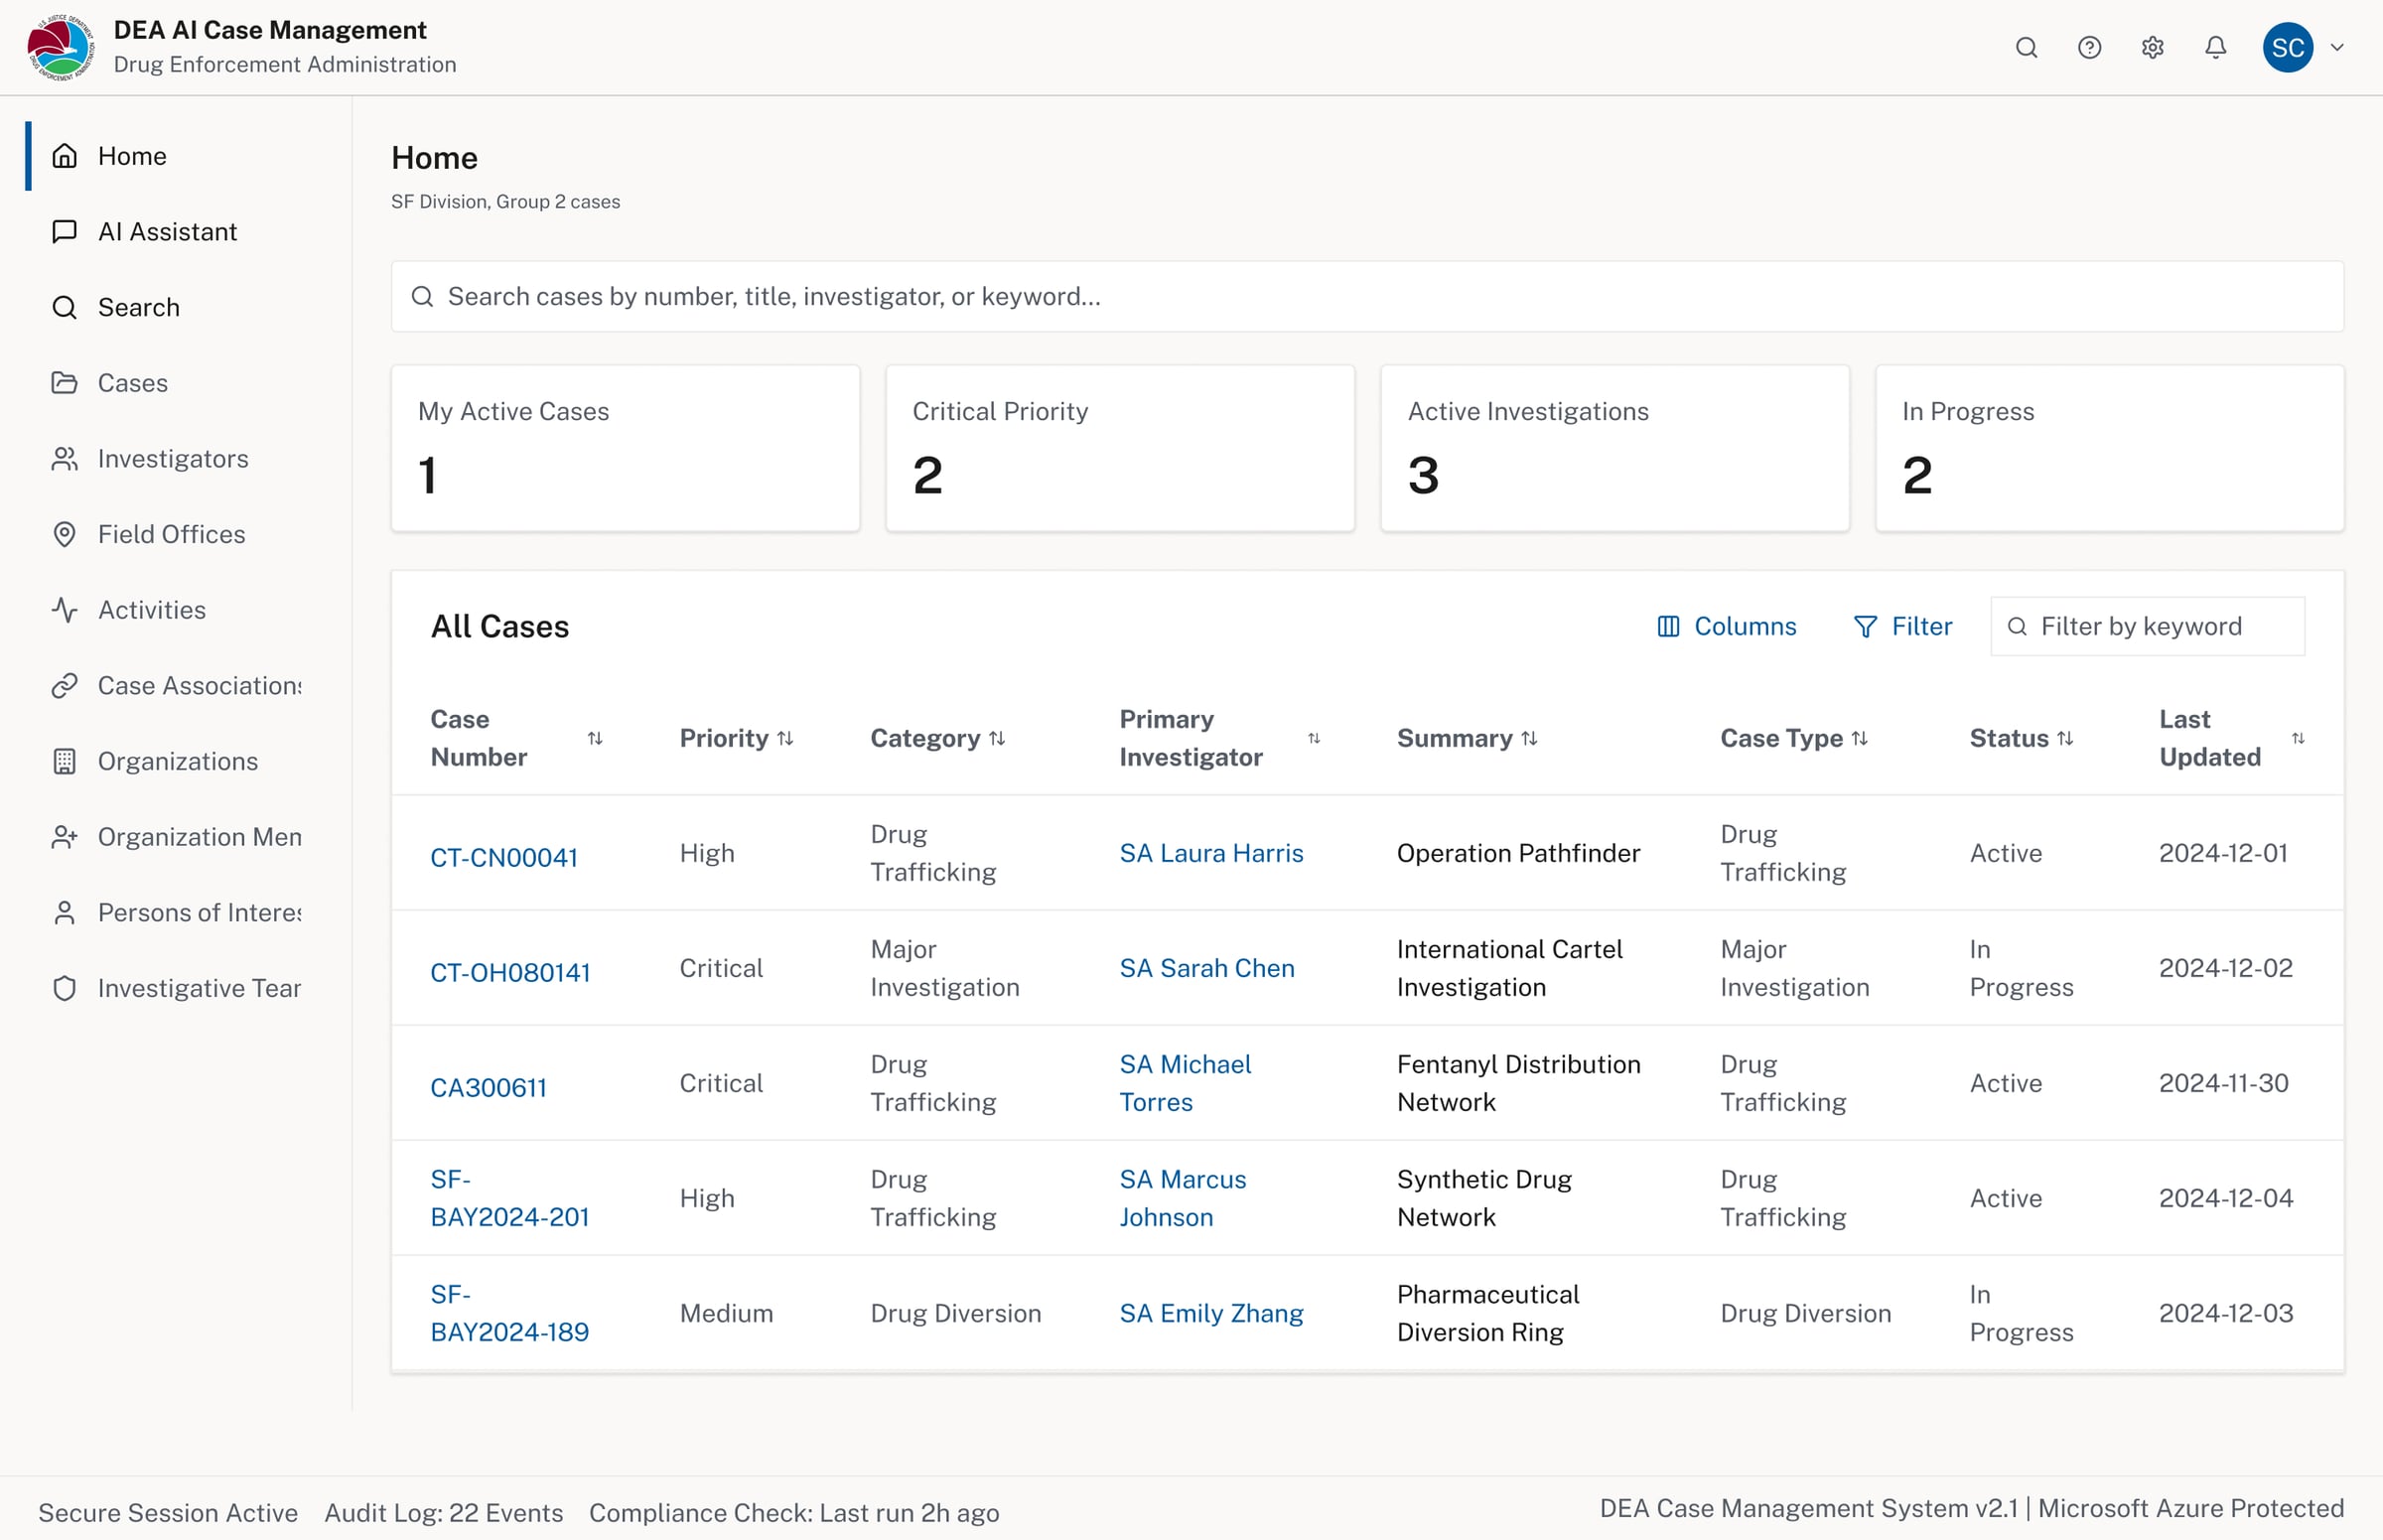The image size is (2383, 1540).
Task: Open the AI Assistant panel
Action: [x=167, y=231]
